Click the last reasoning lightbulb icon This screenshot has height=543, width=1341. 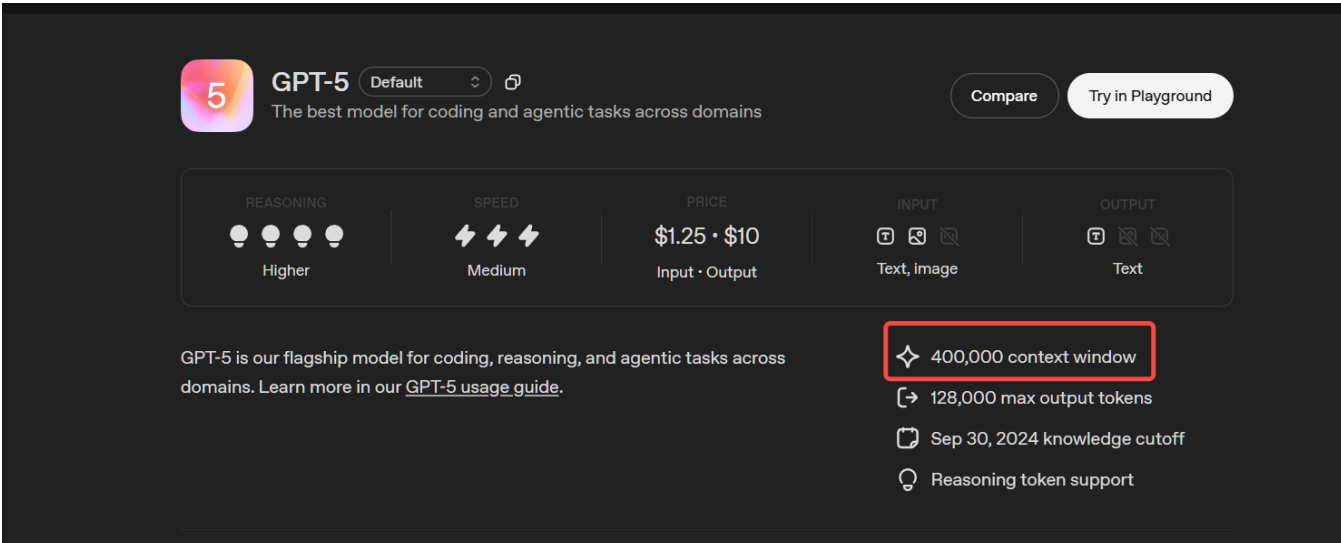pos(334,236)
